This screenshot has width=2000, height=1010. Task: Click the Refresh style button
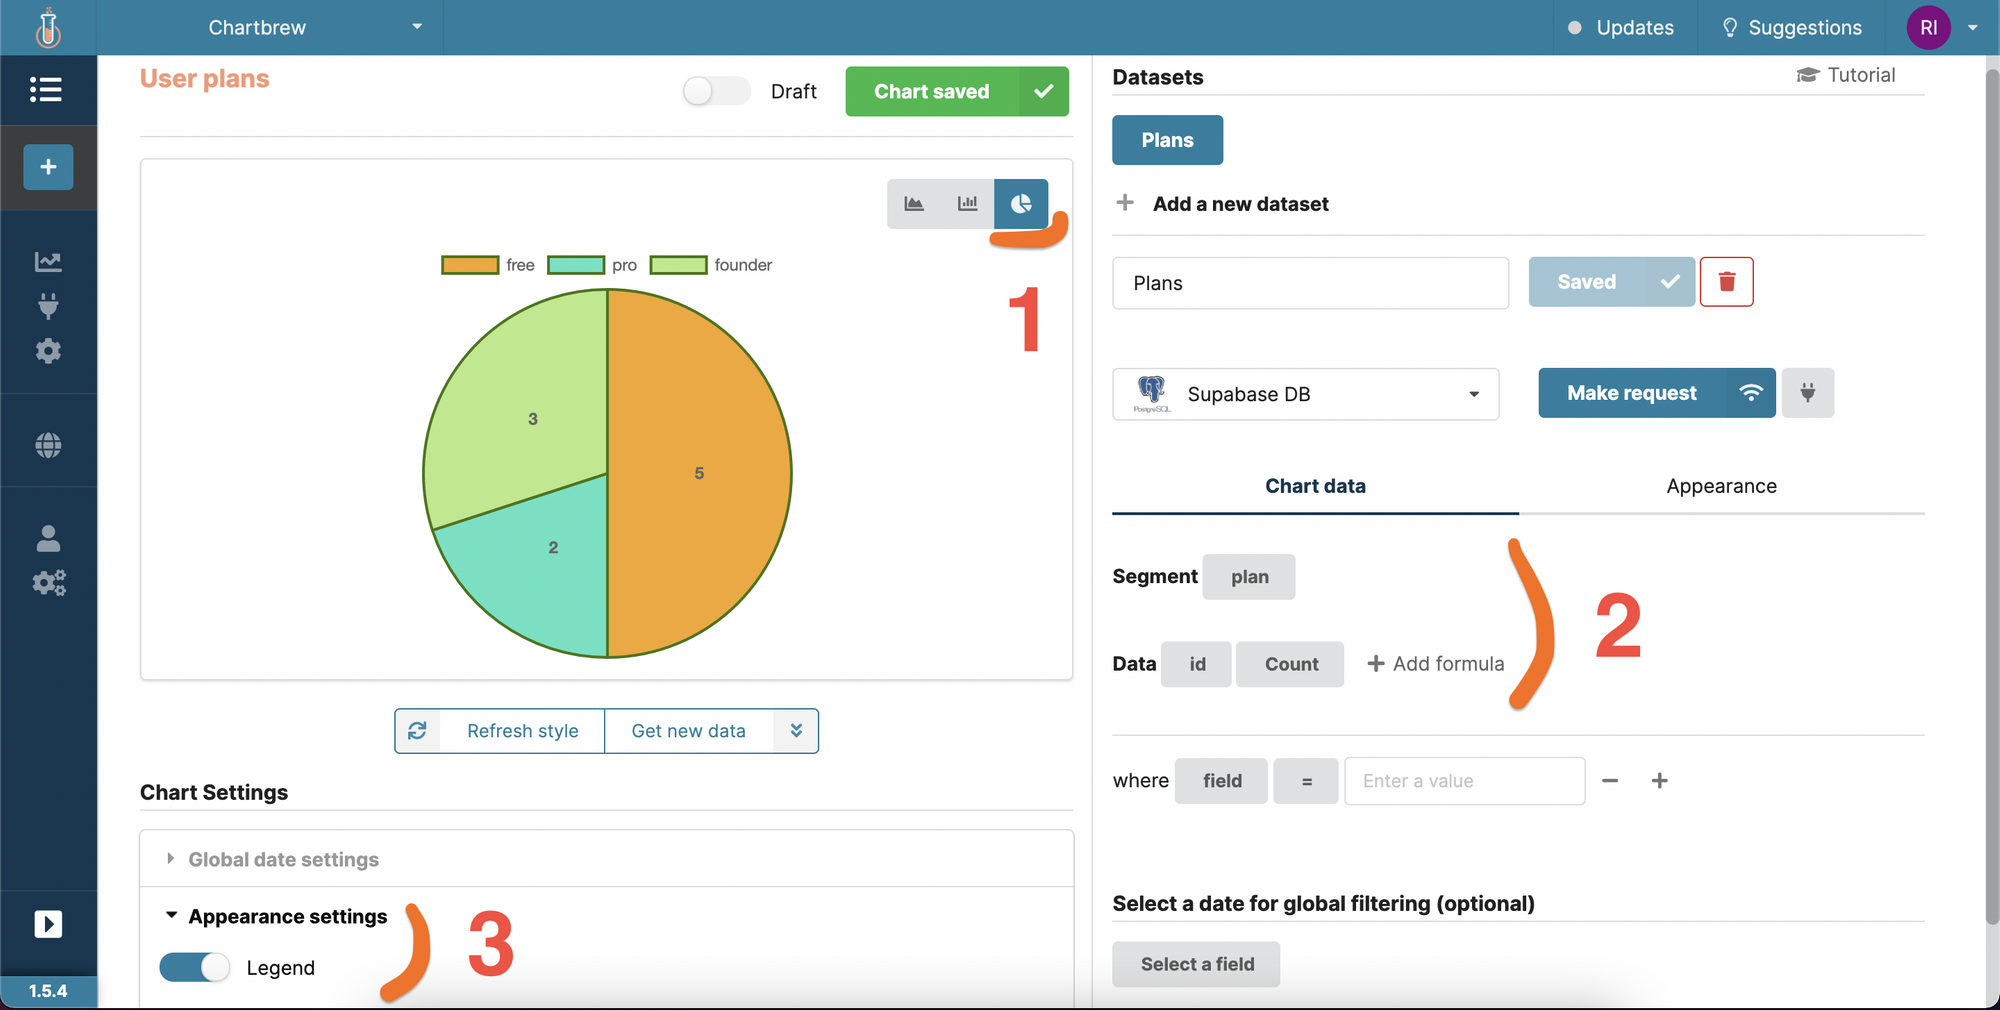(x=522, y=731)
